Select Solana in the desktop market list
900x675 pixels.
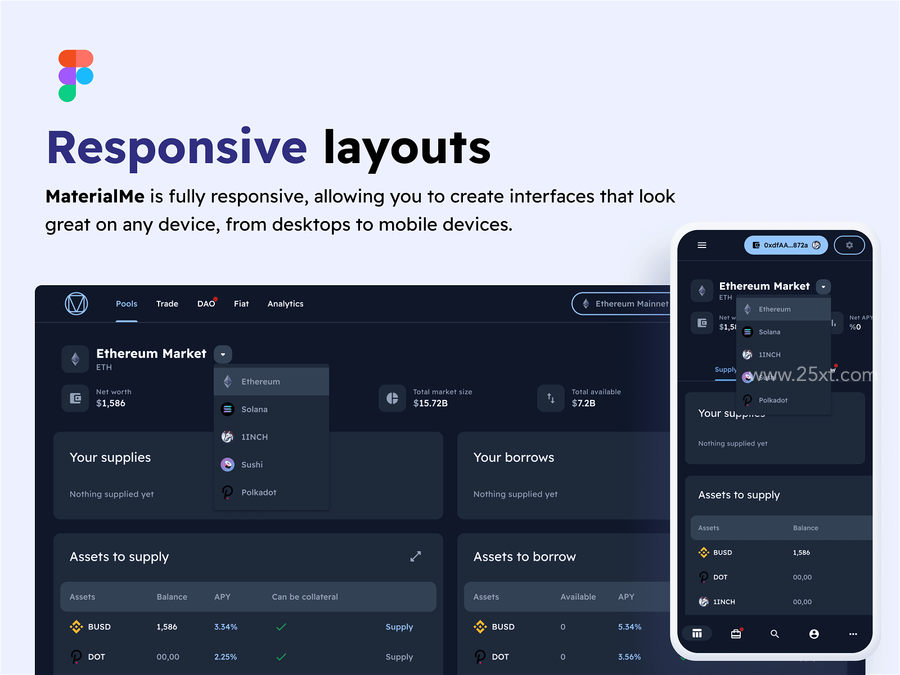click(x=271, y=409)
